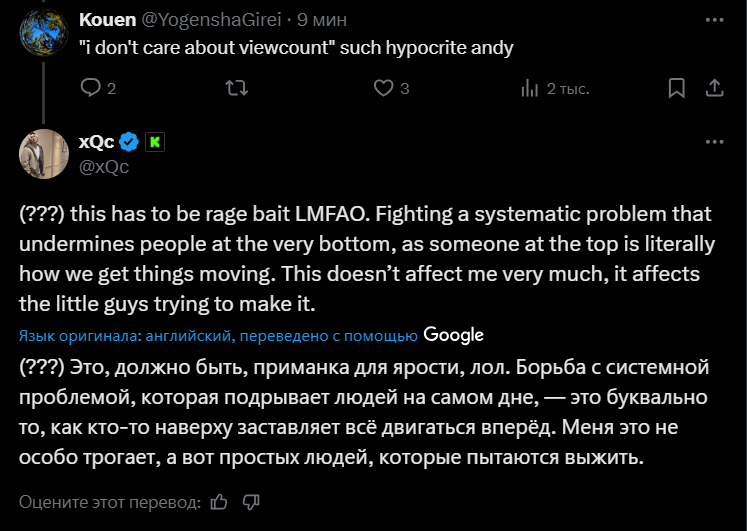Click the green Kick affiliation badge
Viewport: 747px width, 531px height.
click(x=155, y=142)
